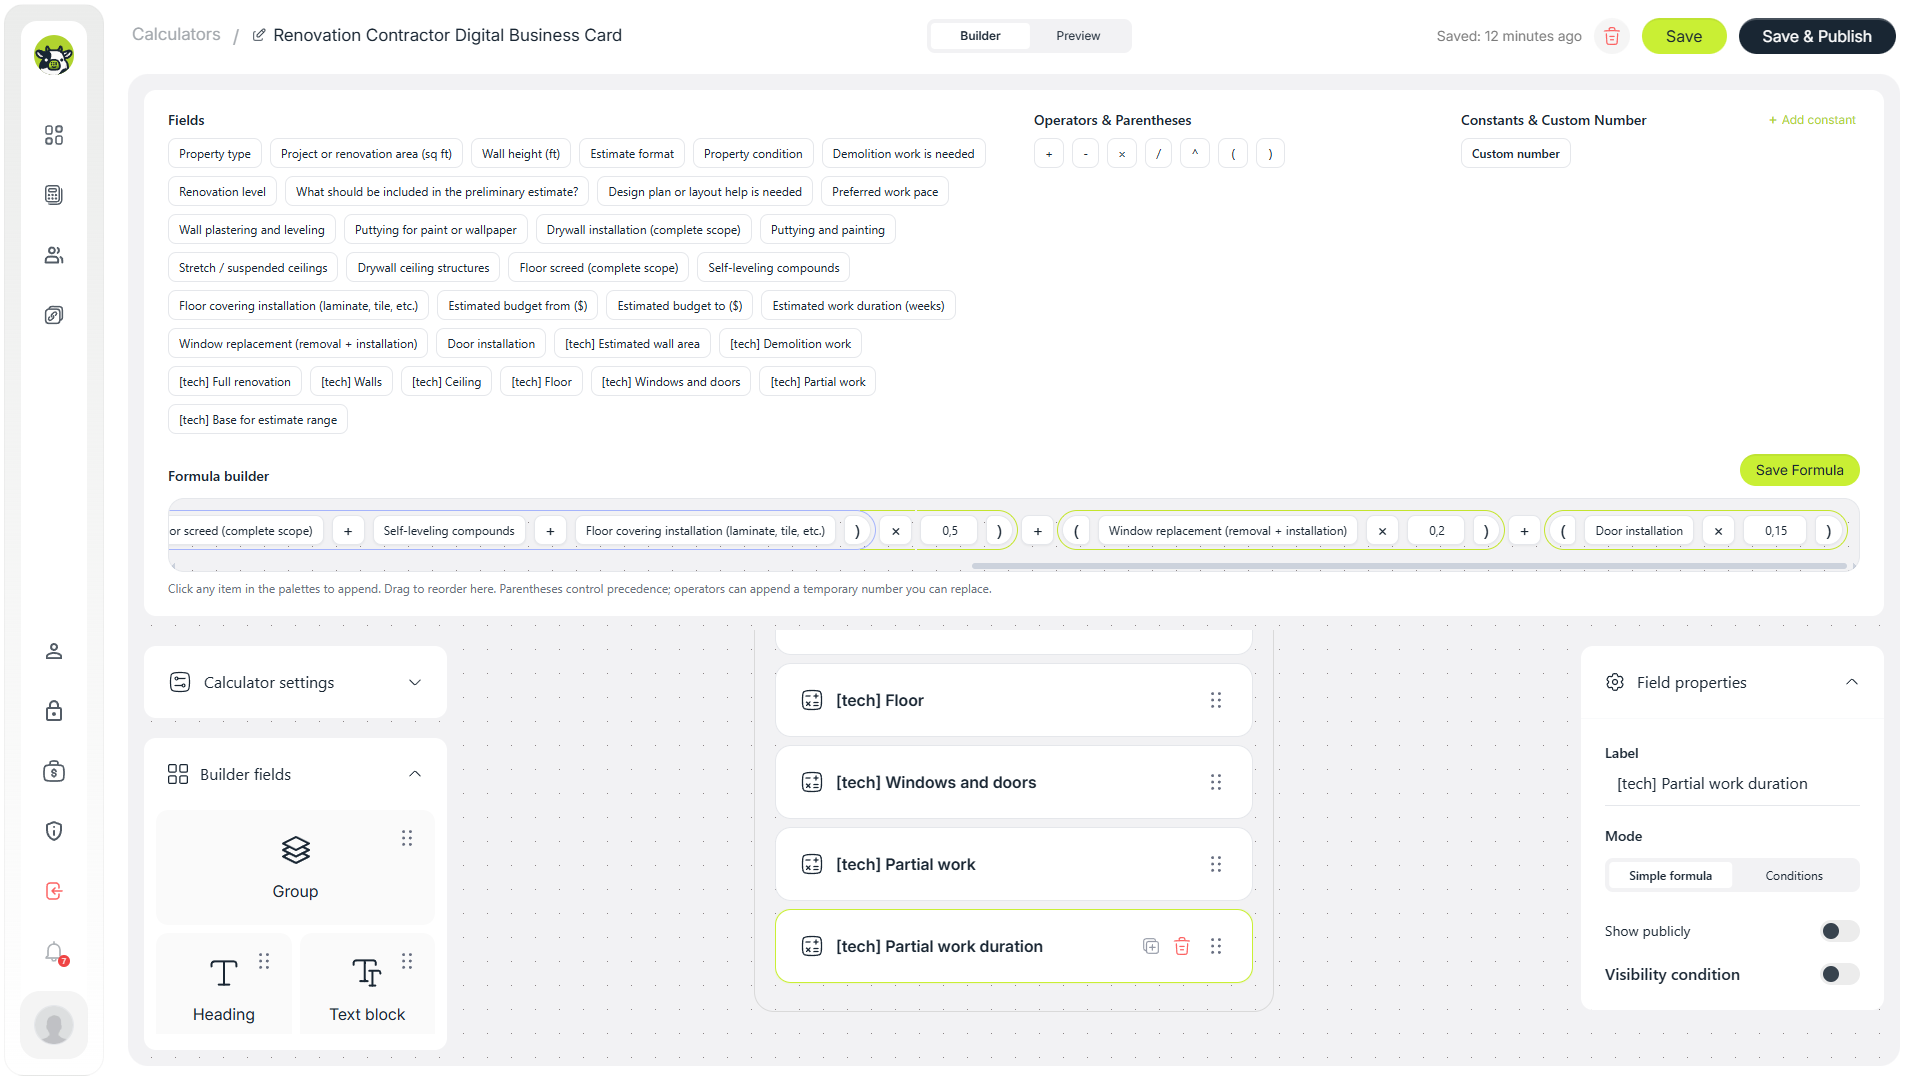Add the multiply operator
This screenshot has height=1080, width=1920.
[1122, 154]
